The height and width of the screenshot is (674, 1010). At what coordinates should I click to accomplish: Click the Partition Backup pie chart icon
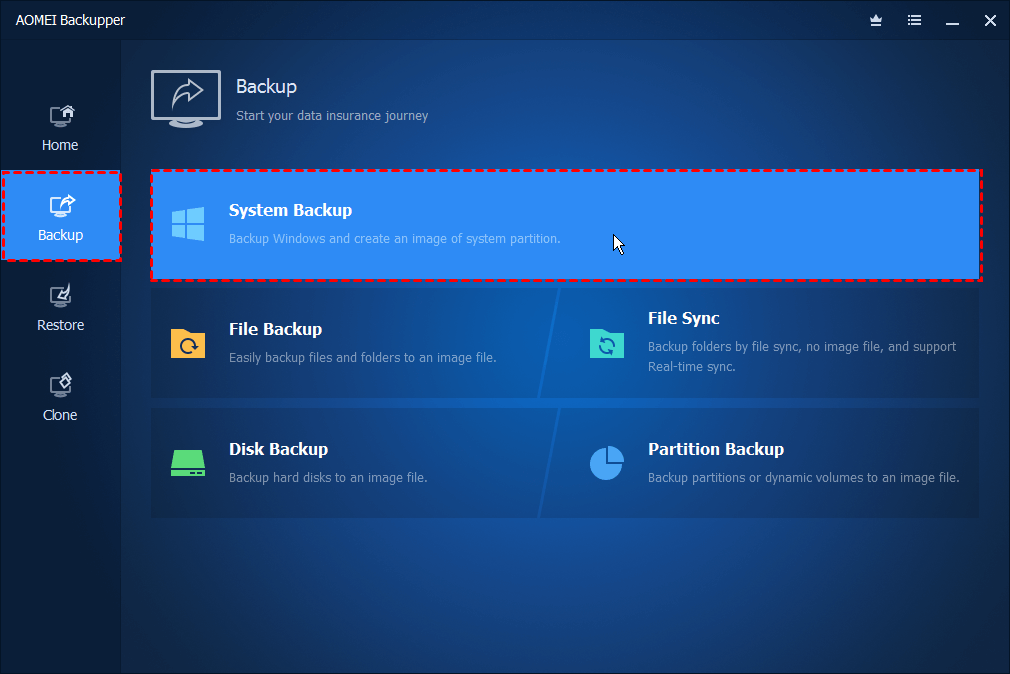pos(606,462)
